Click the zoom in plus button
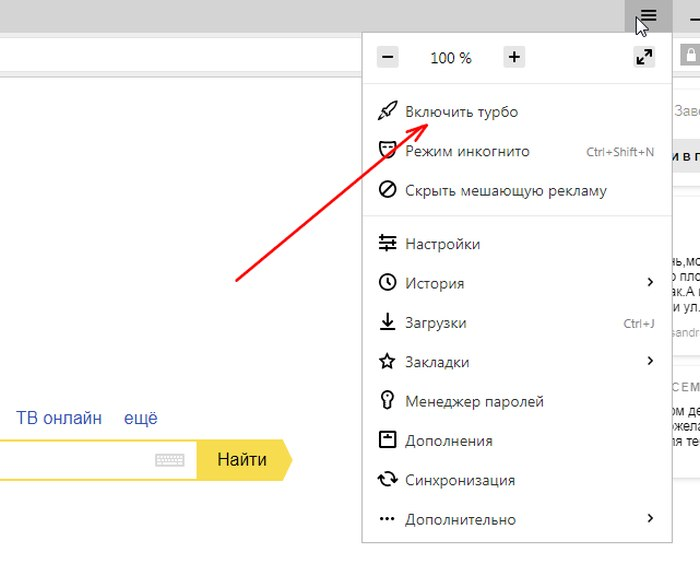 [x=514, y=57]
